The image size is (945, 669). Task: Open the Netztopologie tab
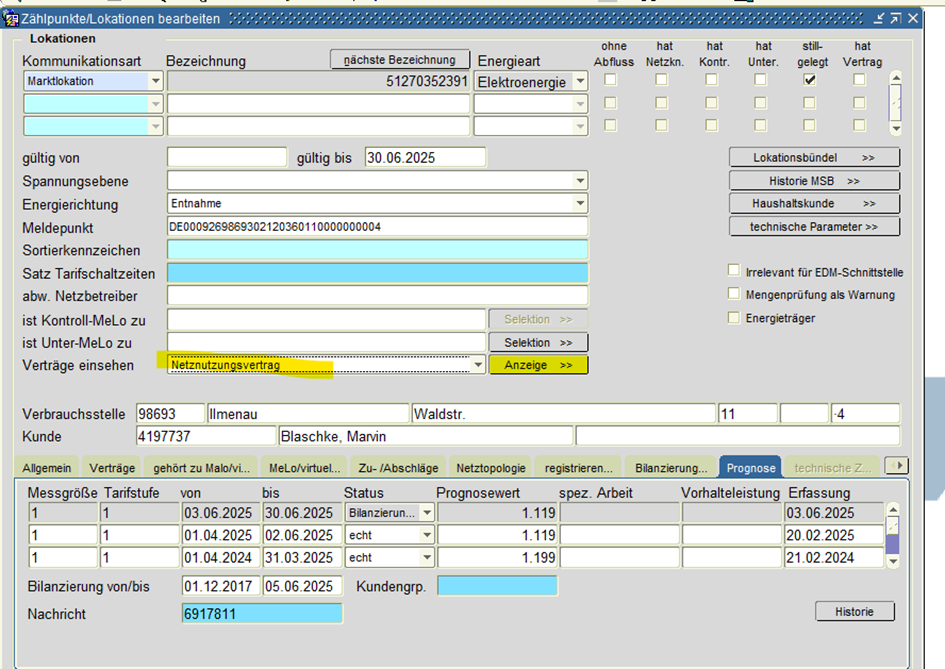[x=489, y=467]
